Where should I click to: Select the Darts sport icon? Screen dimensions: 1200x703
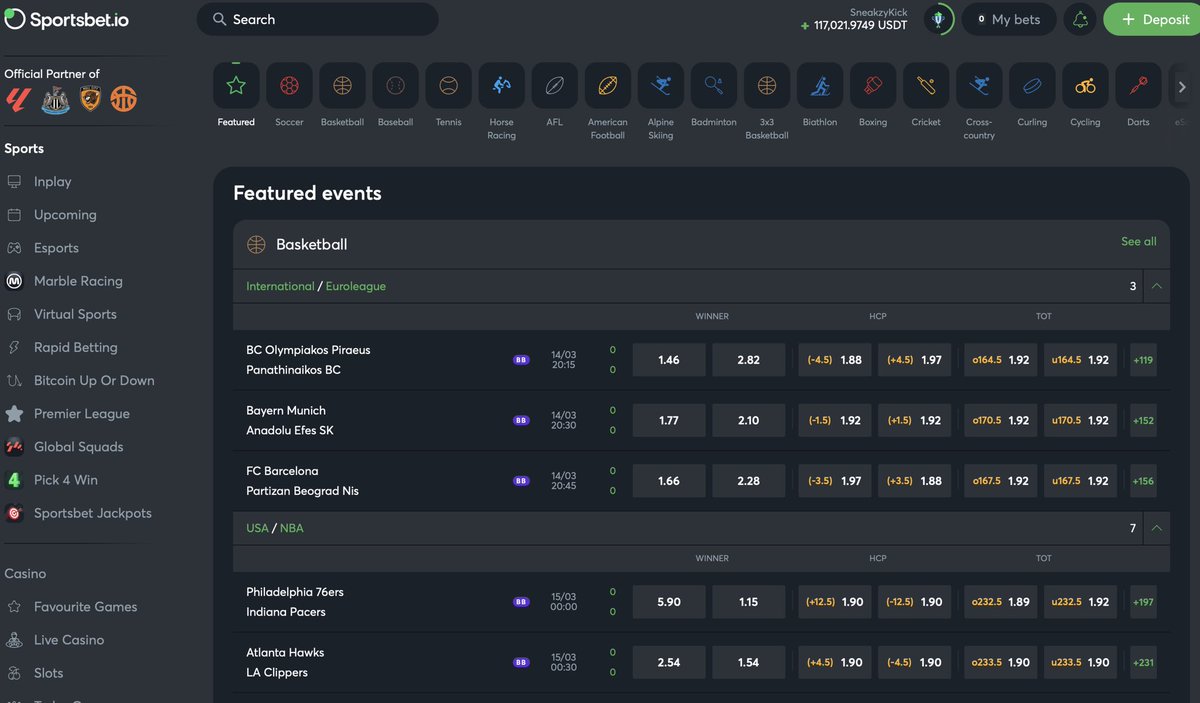point(1138,86)
